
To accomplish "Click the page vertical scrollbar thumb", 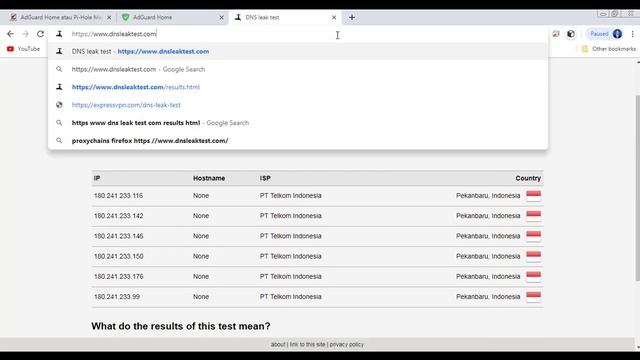I will click(x=638, y=188).
